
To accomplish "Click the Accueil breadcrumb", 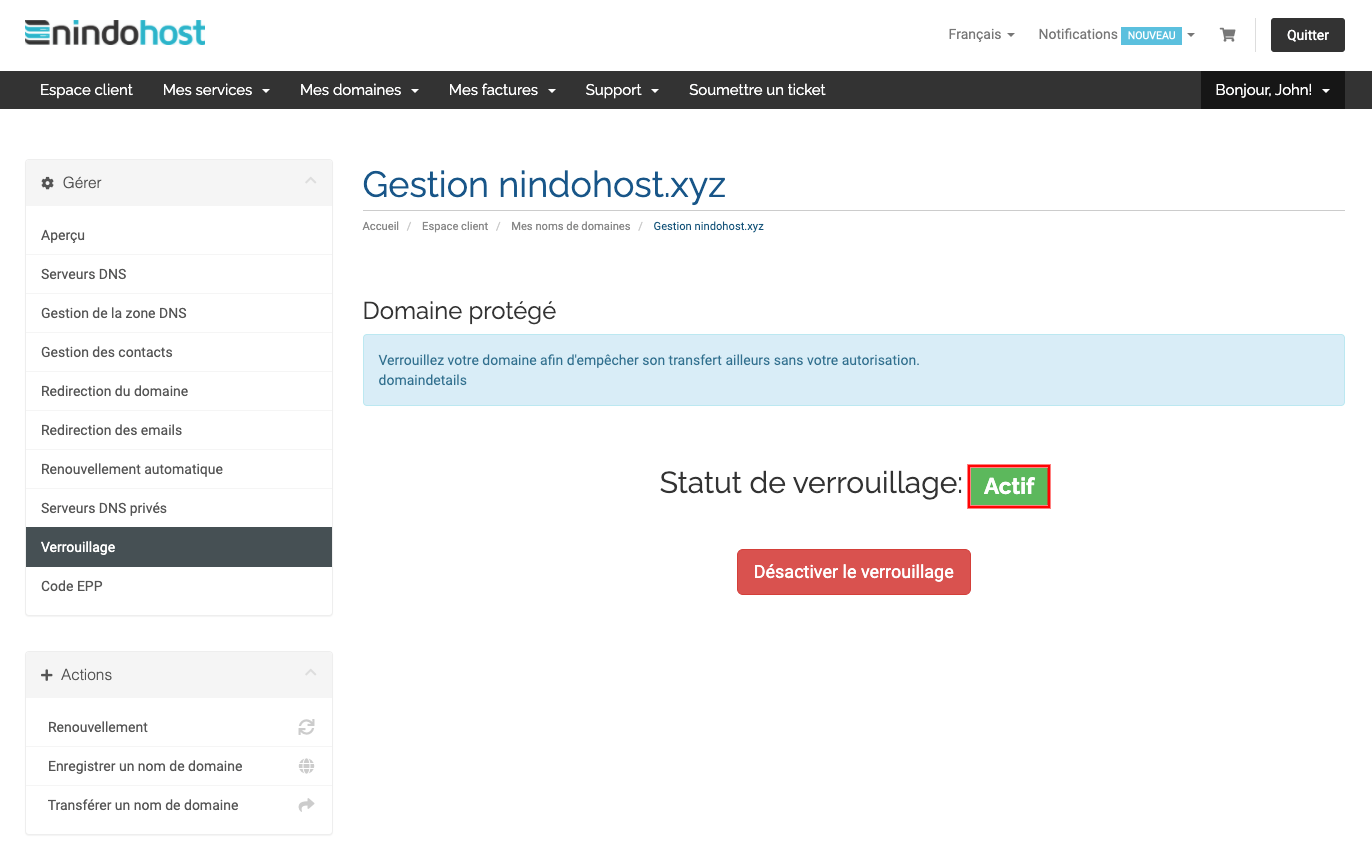I will 381,226.
